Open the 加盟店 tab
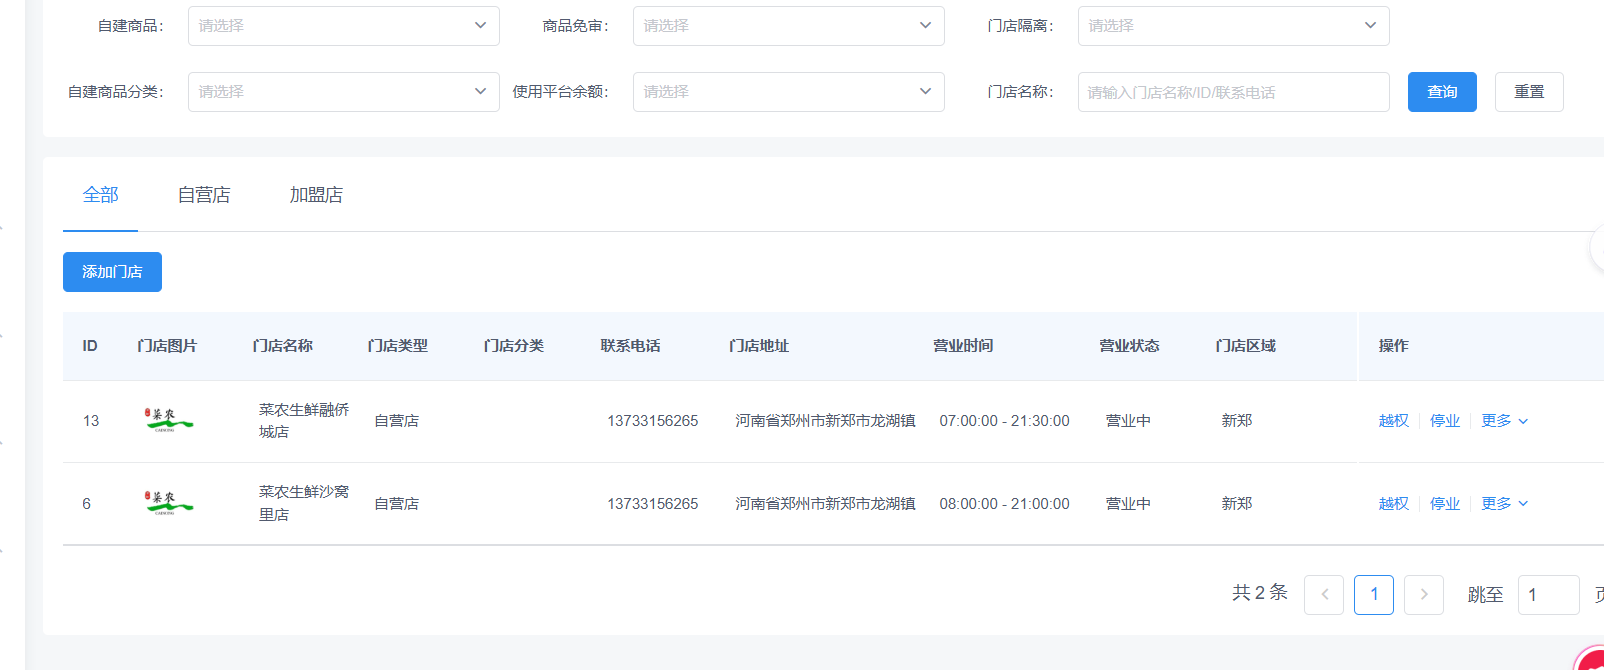This screenshot has height=670, width=1604. coord(316,195)
